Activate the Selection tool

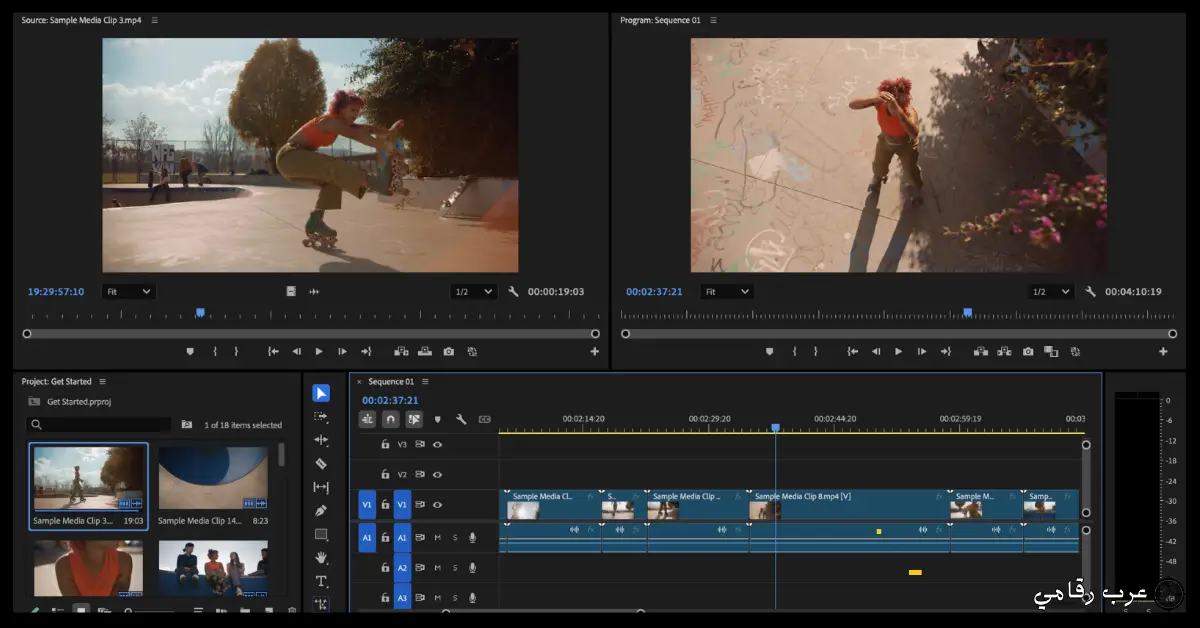[x=321, y=392]
